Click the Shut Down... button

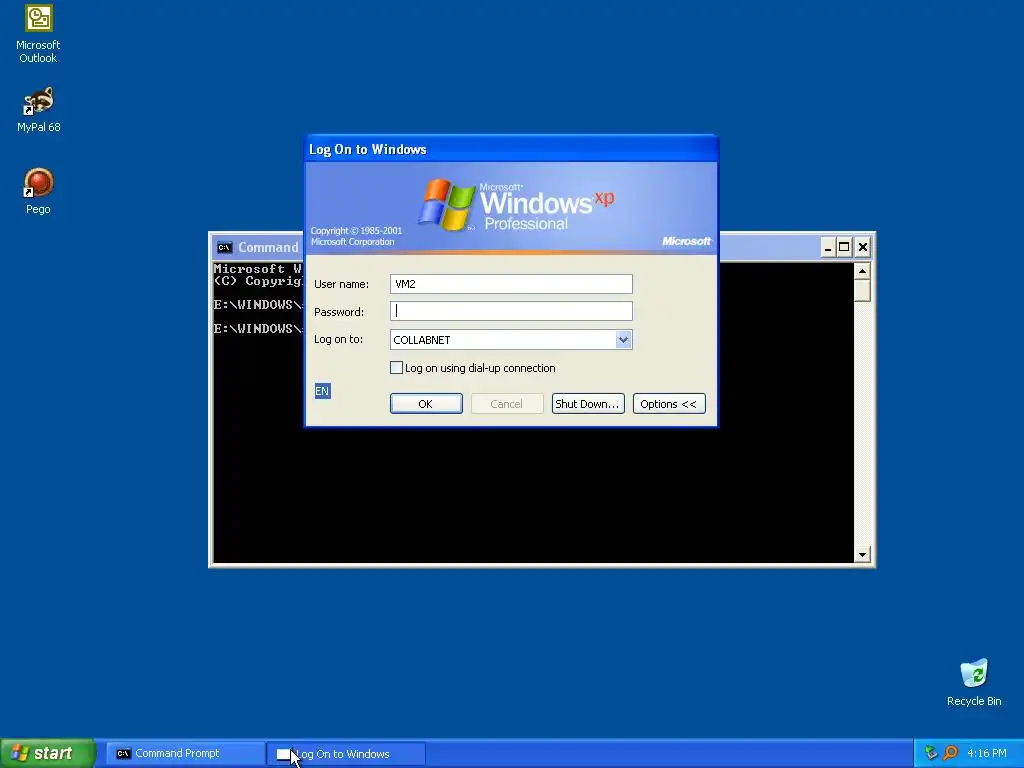pyautogui.click(x=588, y=404)
